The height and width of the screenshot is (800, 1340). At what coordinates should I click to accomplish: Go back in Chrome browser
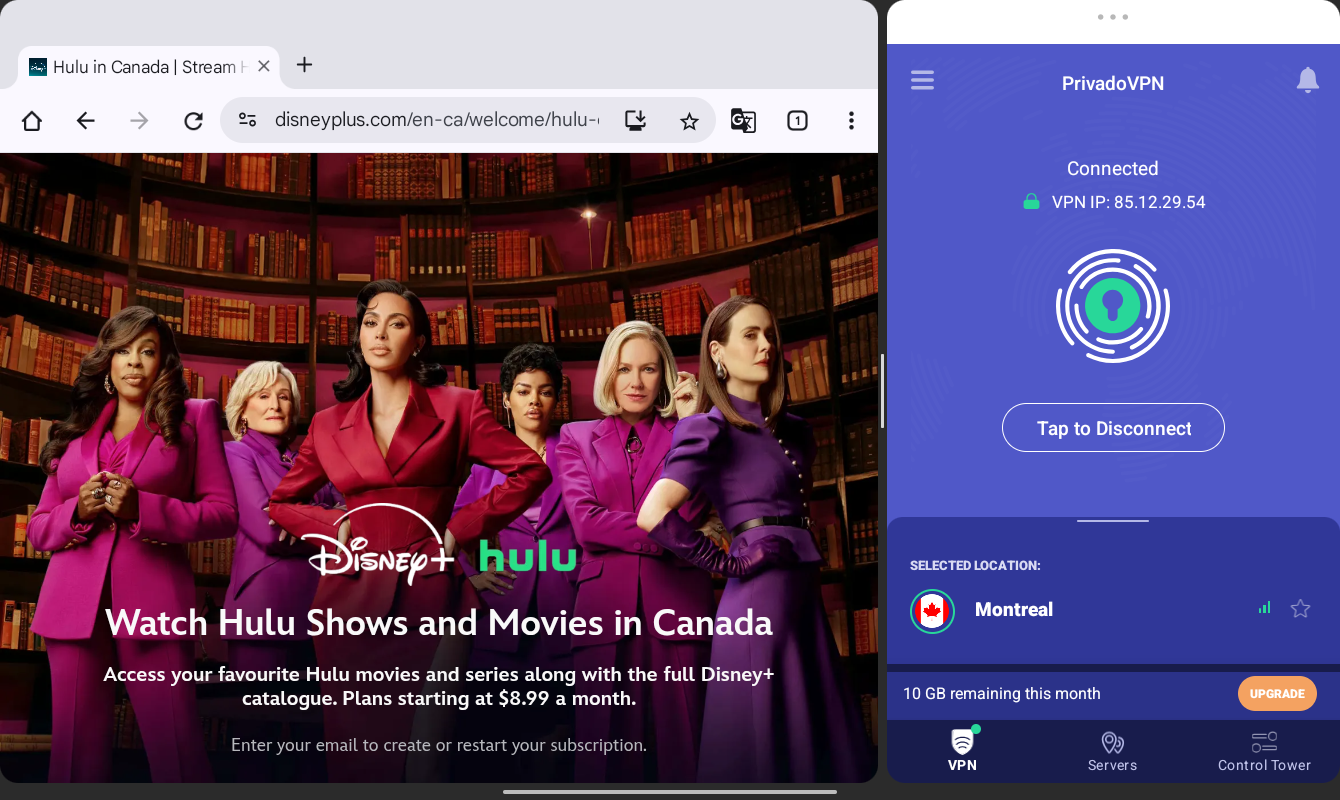click(86, 121)
